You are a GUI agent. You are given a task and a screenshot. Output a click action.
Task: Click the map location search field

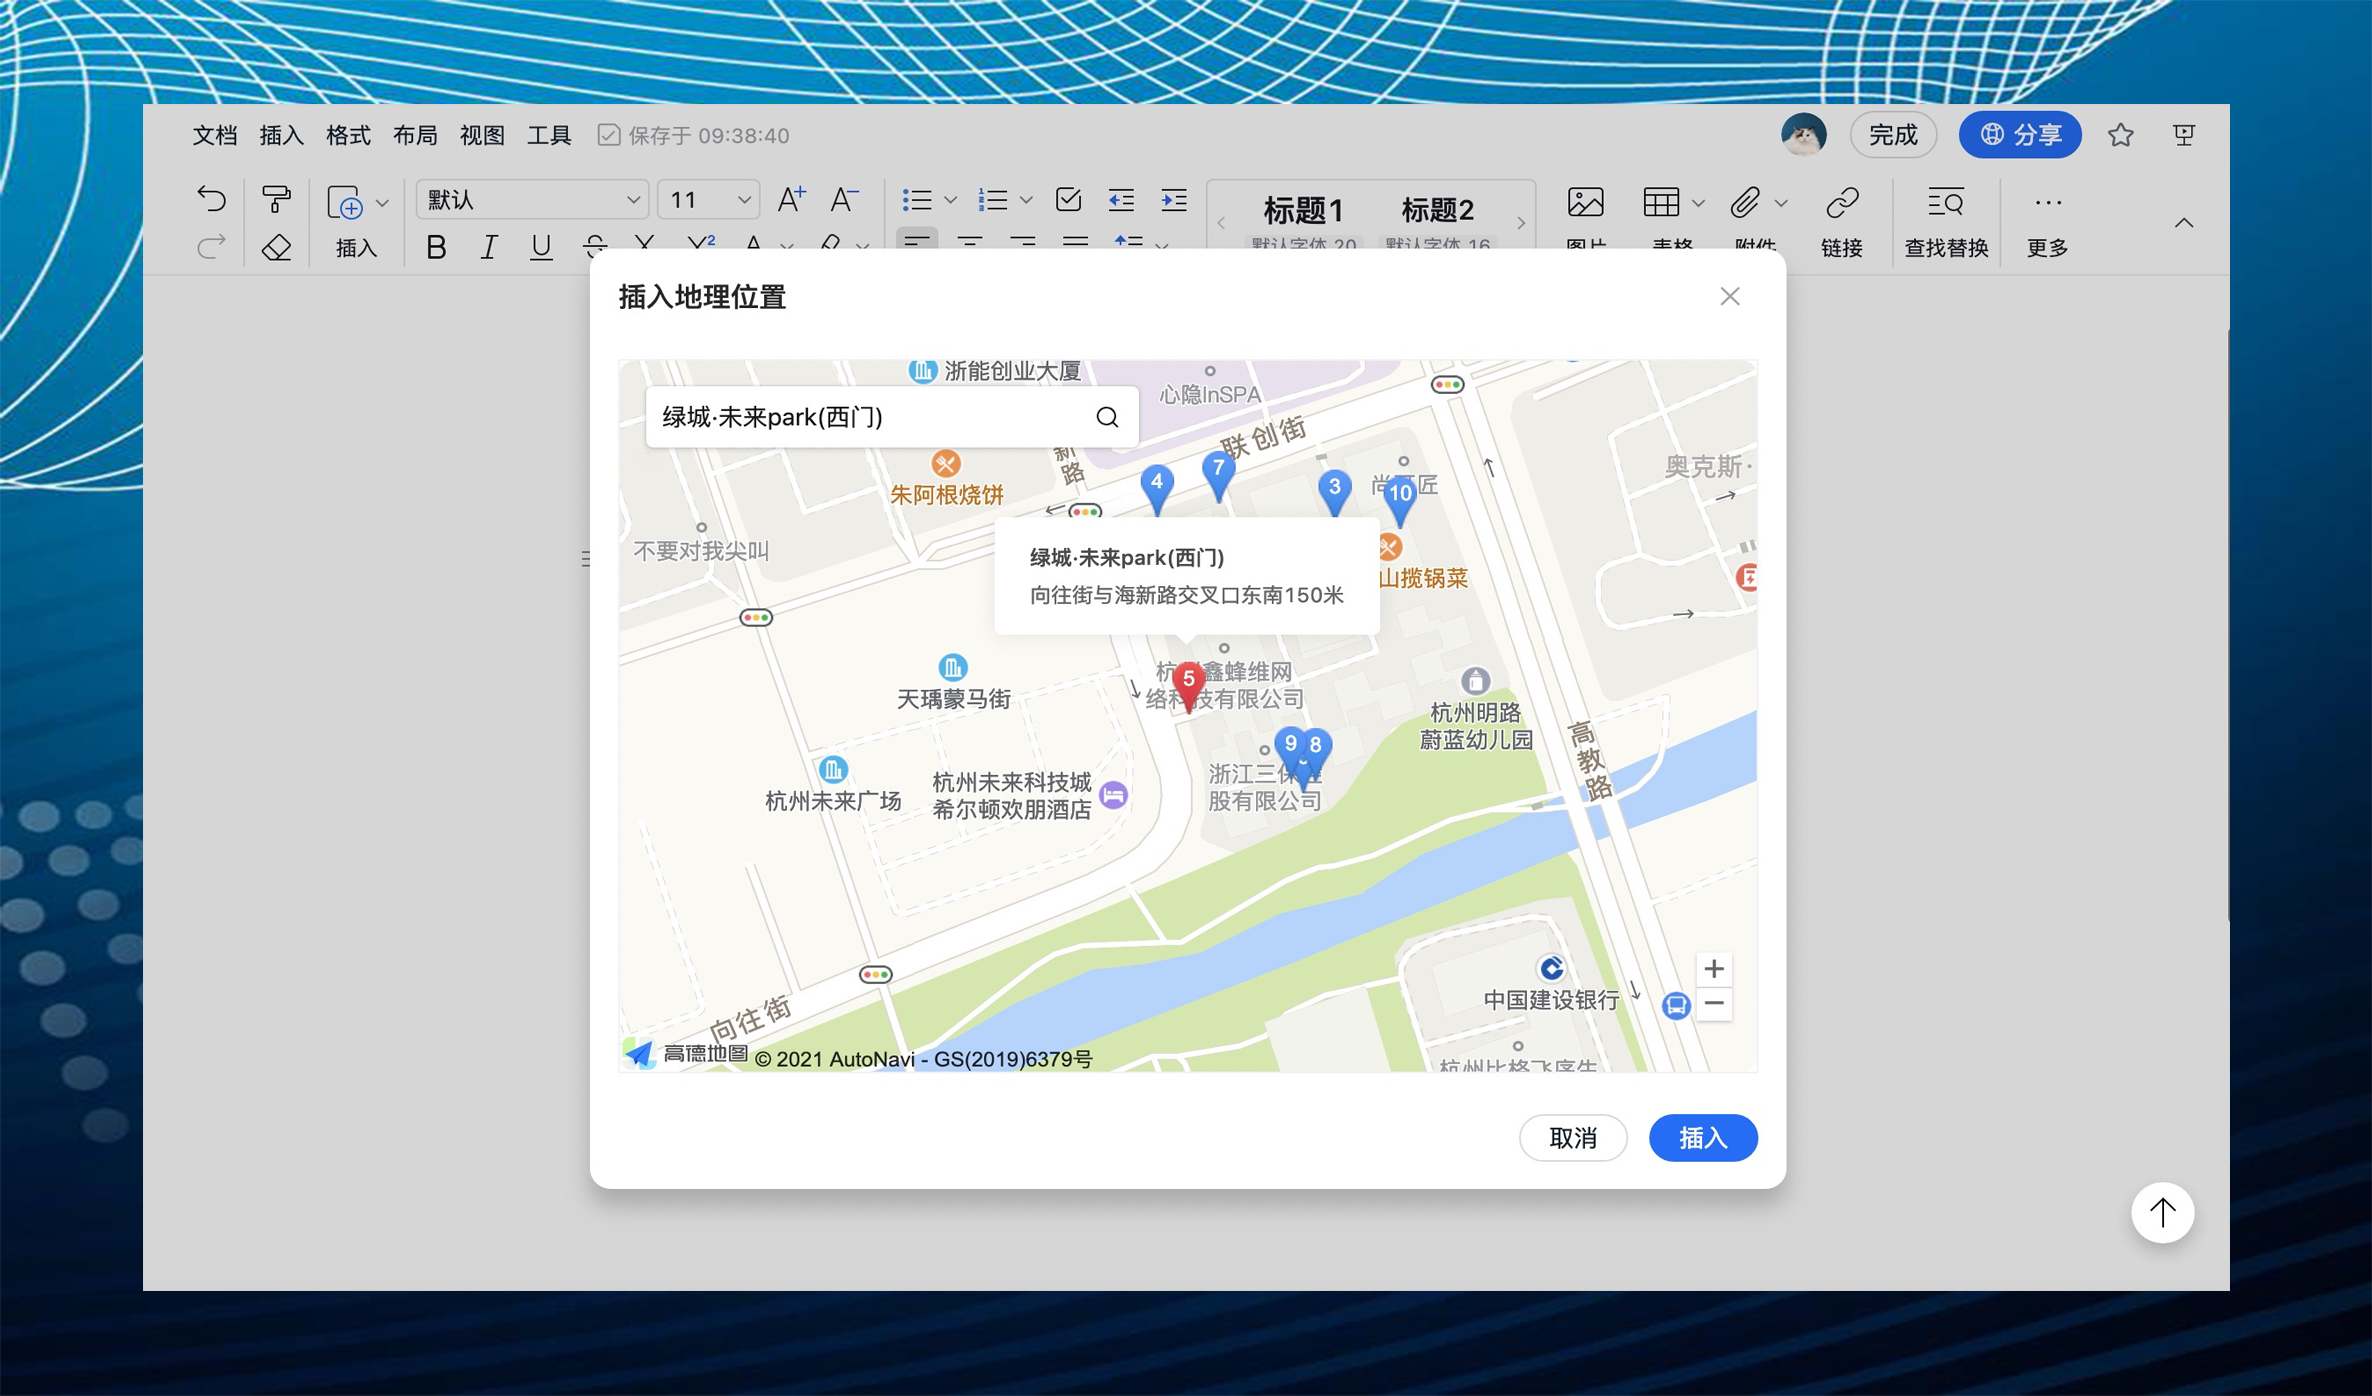(x=870, y=416)
